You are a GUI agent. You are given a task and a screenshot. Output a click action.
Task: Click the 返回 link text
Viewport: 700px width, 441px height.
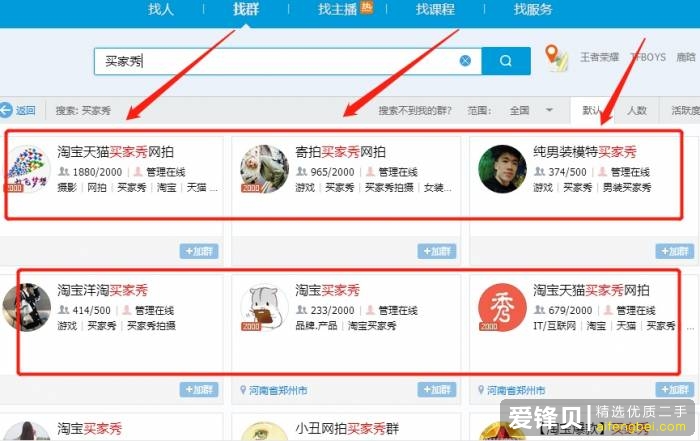25,110
